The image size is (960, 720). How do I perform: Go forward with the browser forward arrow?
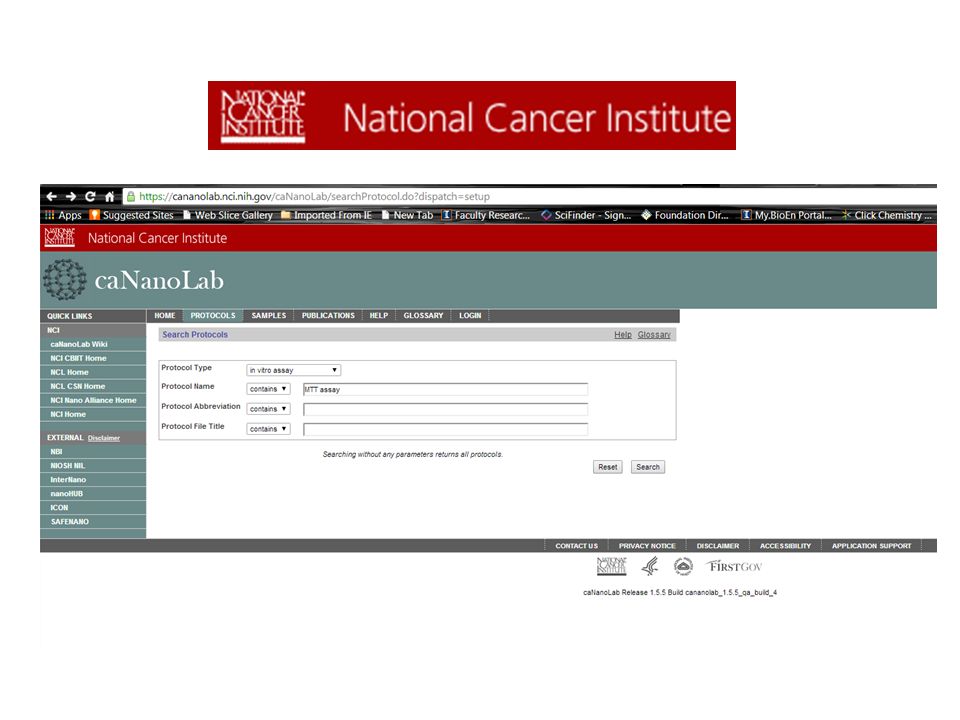click(71, 197)
